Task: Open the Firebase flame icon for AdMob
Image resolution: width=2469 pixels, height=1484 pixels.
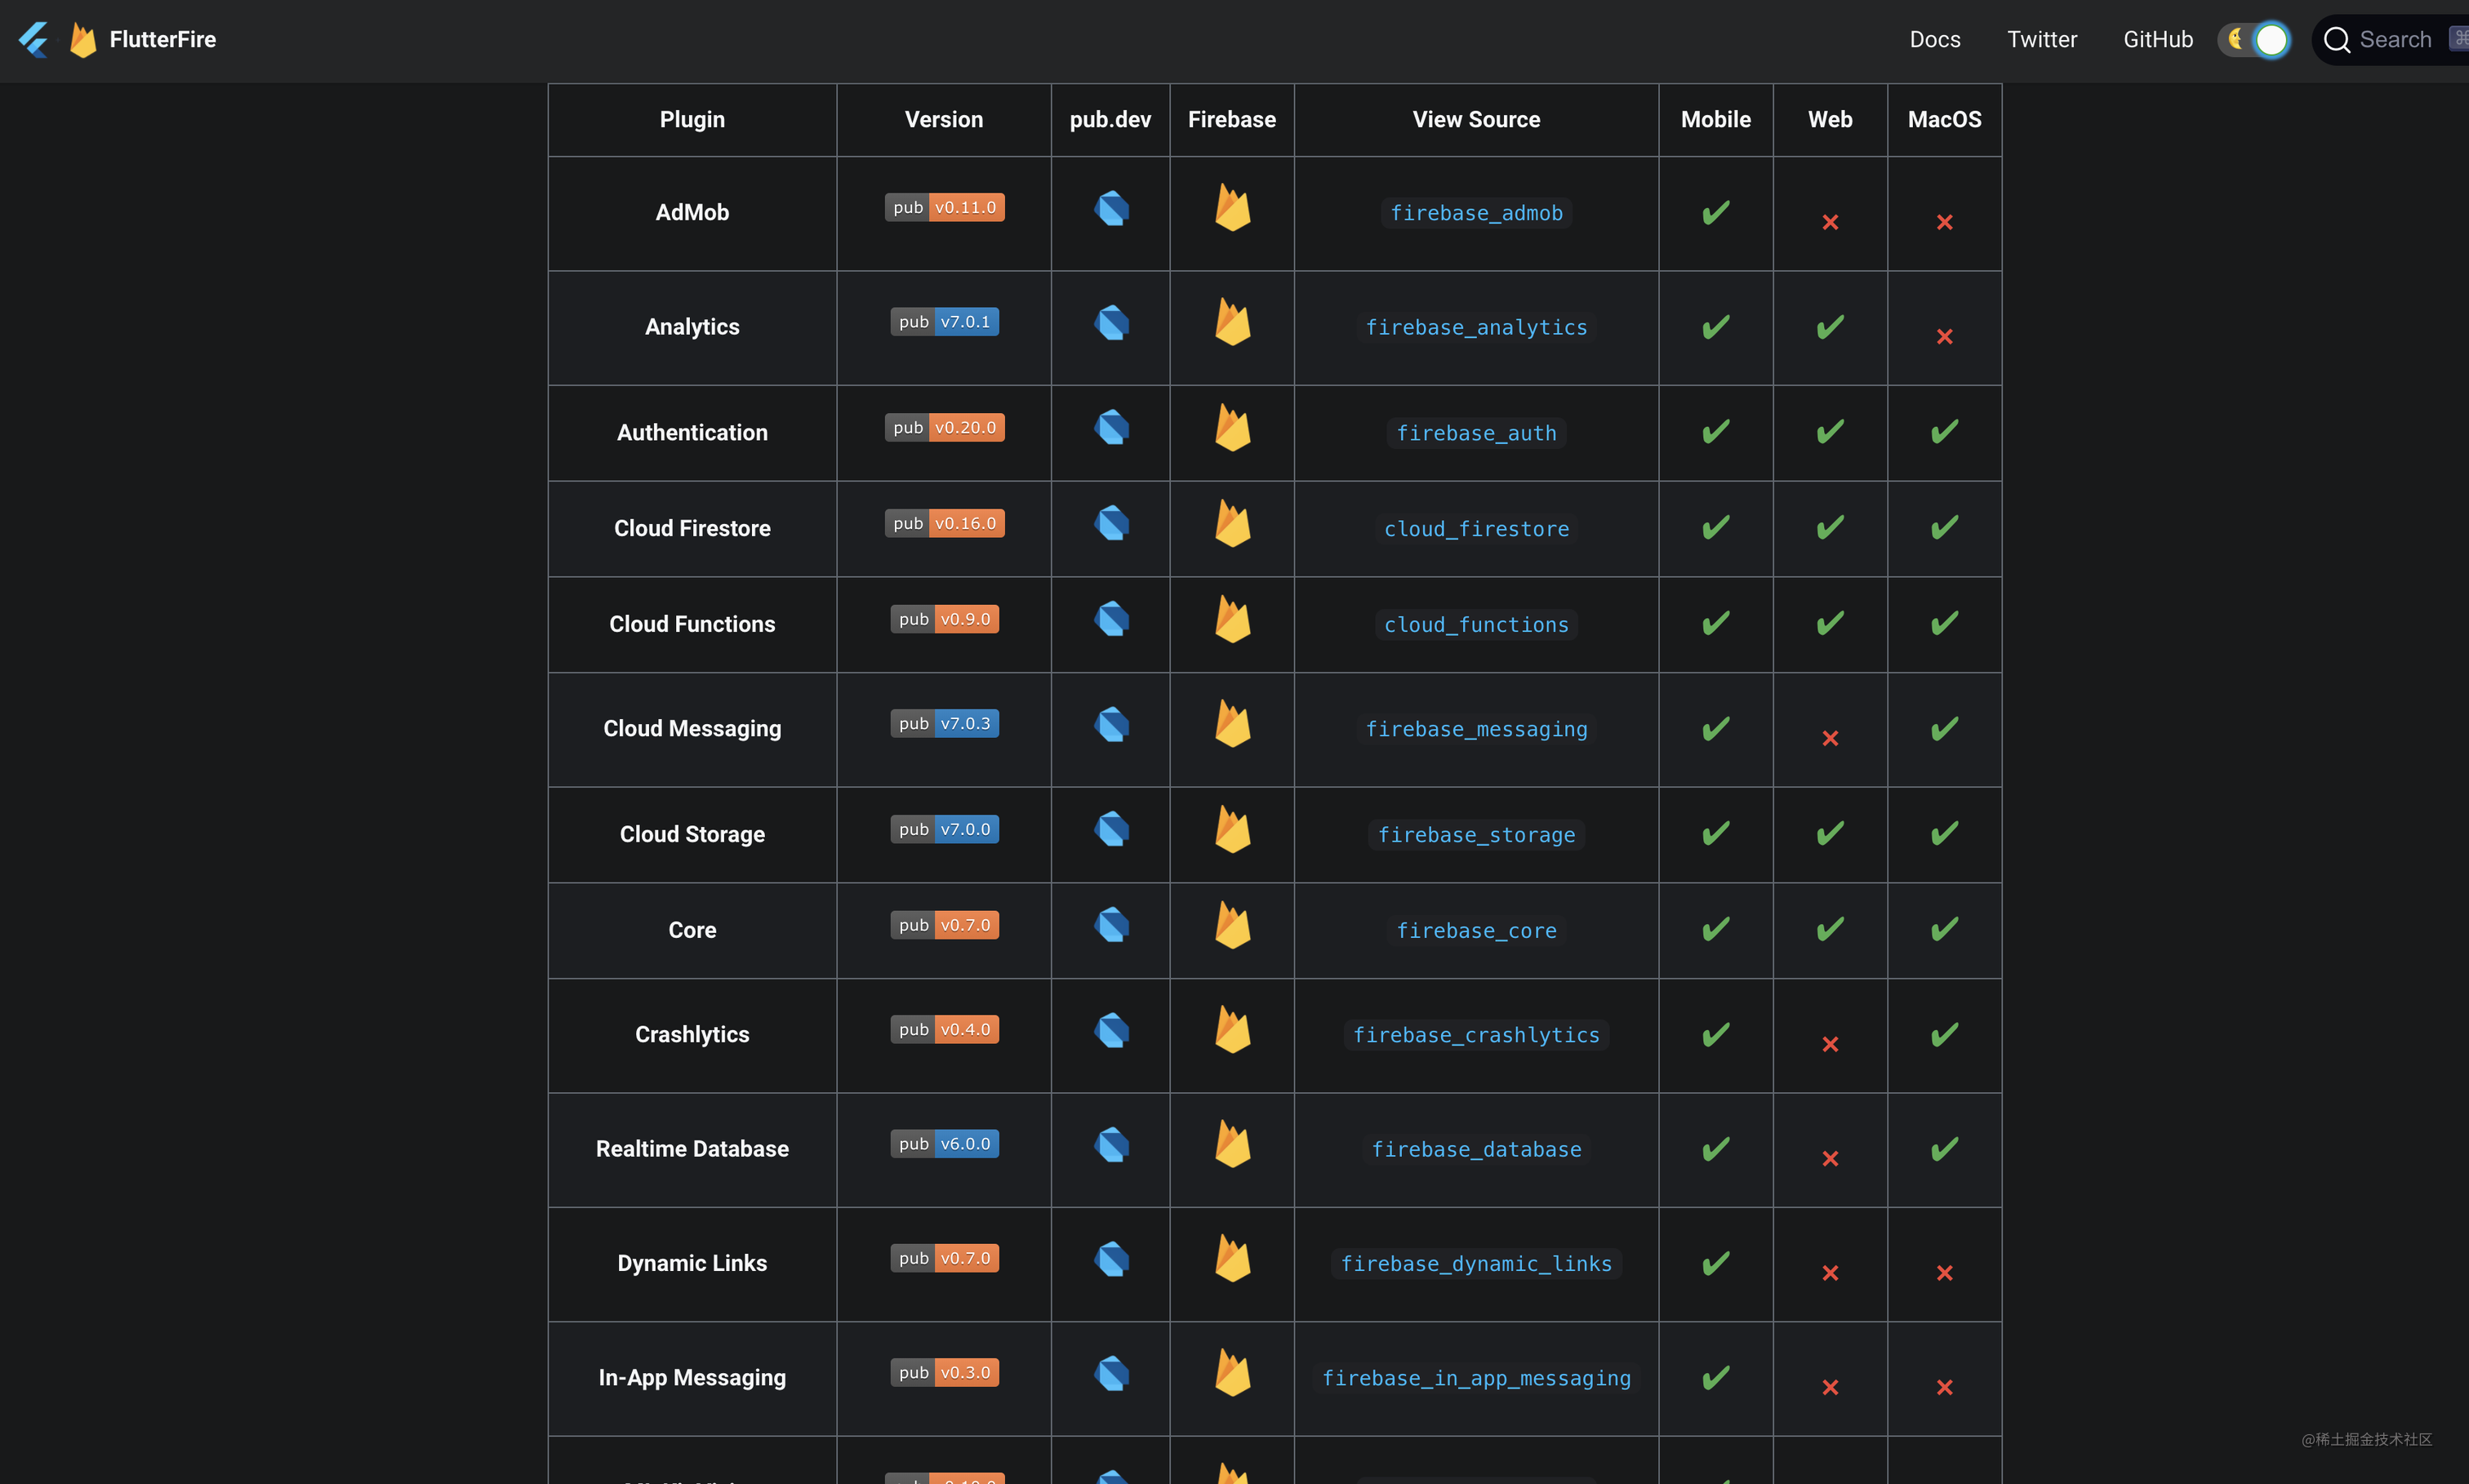Action: pos(1232,207)
